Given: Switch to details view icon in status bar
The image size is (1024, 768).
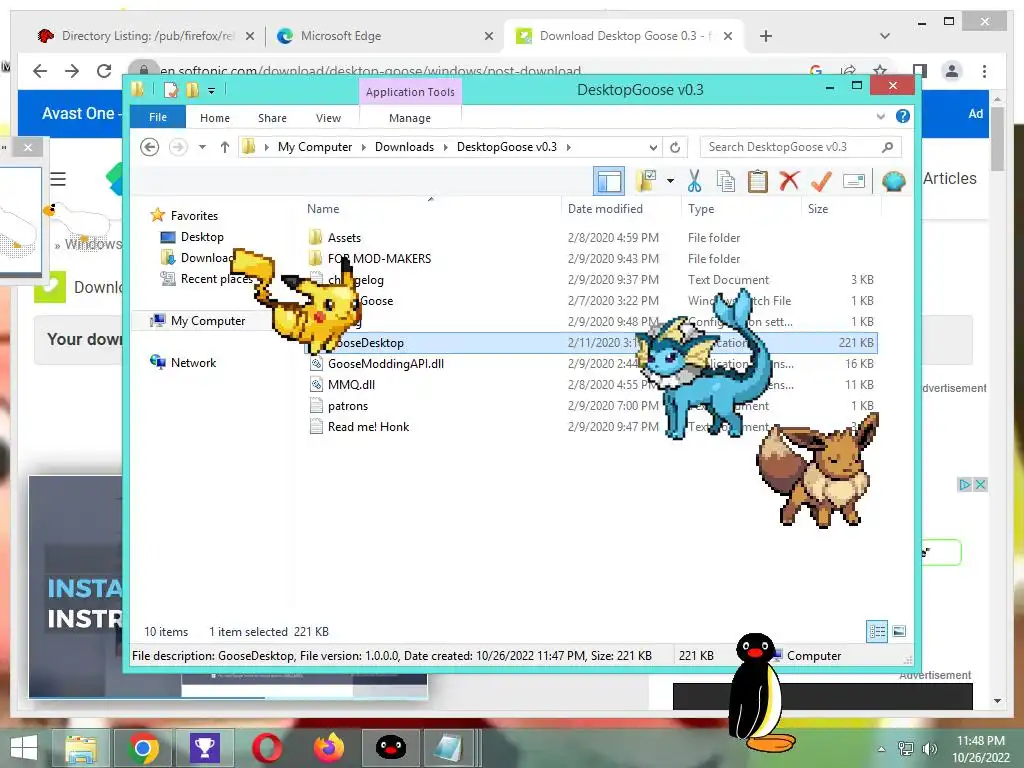Looking at the screenshot, I should click(x=877, y=631).
